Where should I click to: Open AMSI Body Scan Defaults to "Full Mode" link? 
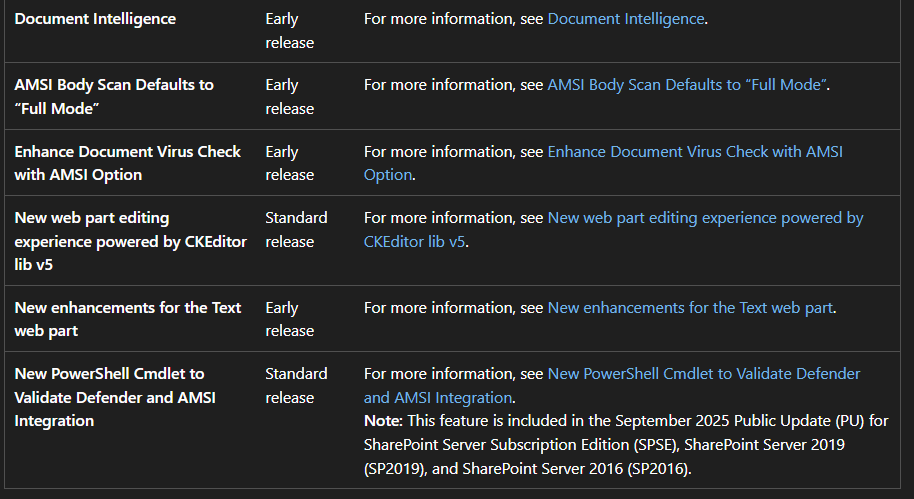tap(687, 85)
